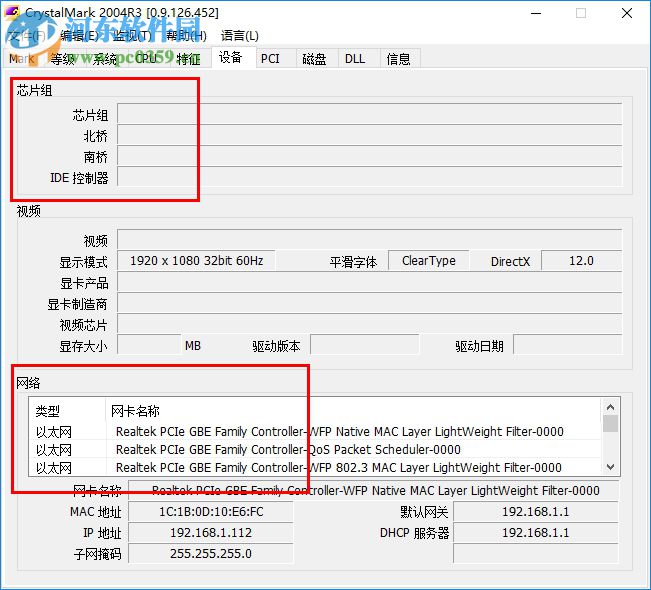The image size is (651, 590).
Task: Click the empty 北桥 field
Action: pos(370,135)
